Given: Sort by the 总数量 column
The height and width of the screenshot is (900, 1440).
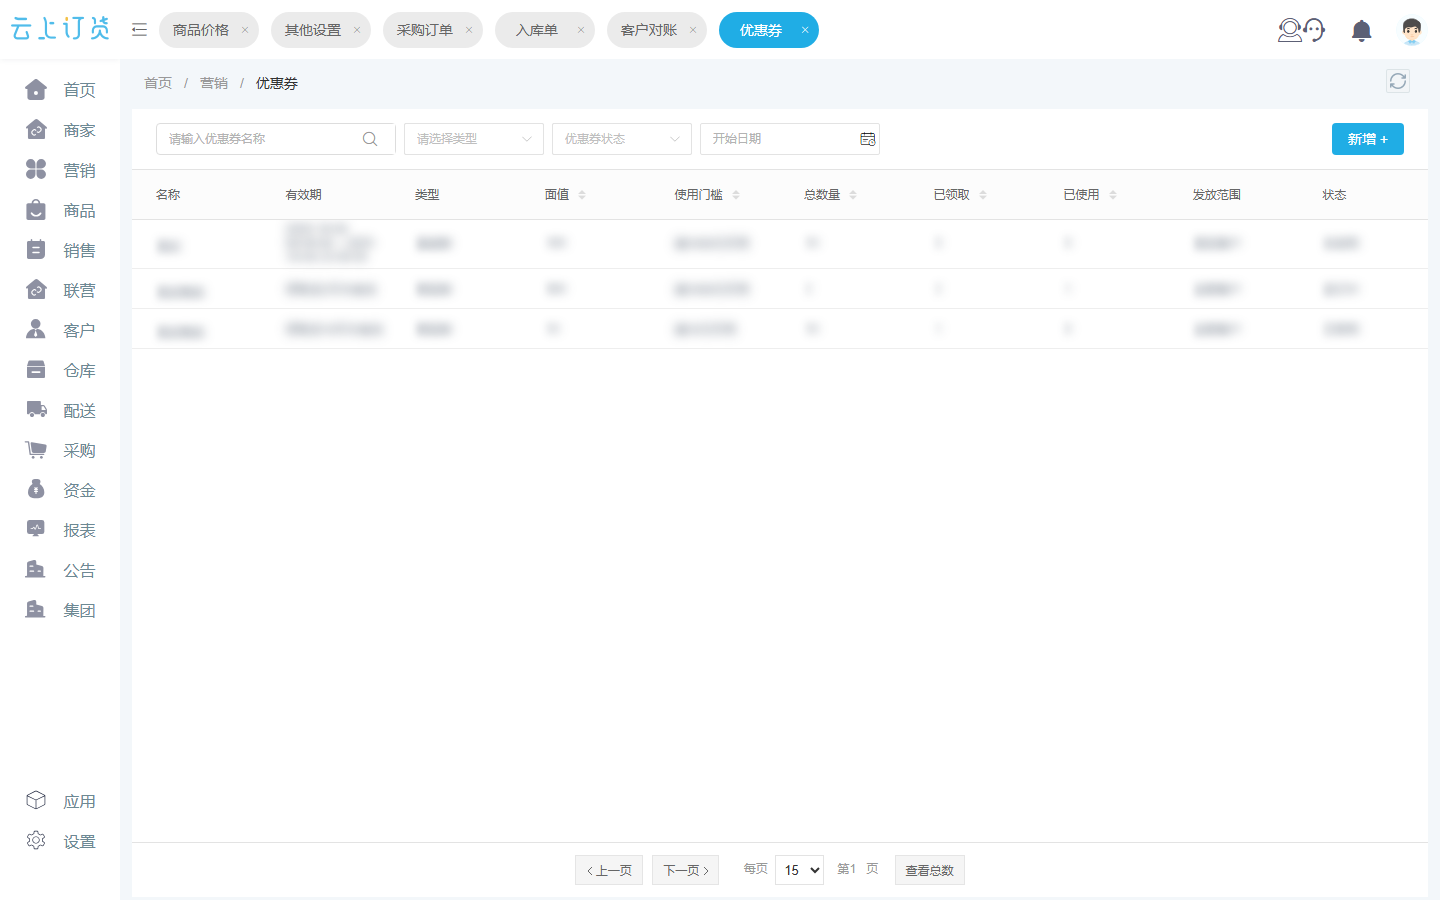Looking at the screenshot, I should [853, 195].
